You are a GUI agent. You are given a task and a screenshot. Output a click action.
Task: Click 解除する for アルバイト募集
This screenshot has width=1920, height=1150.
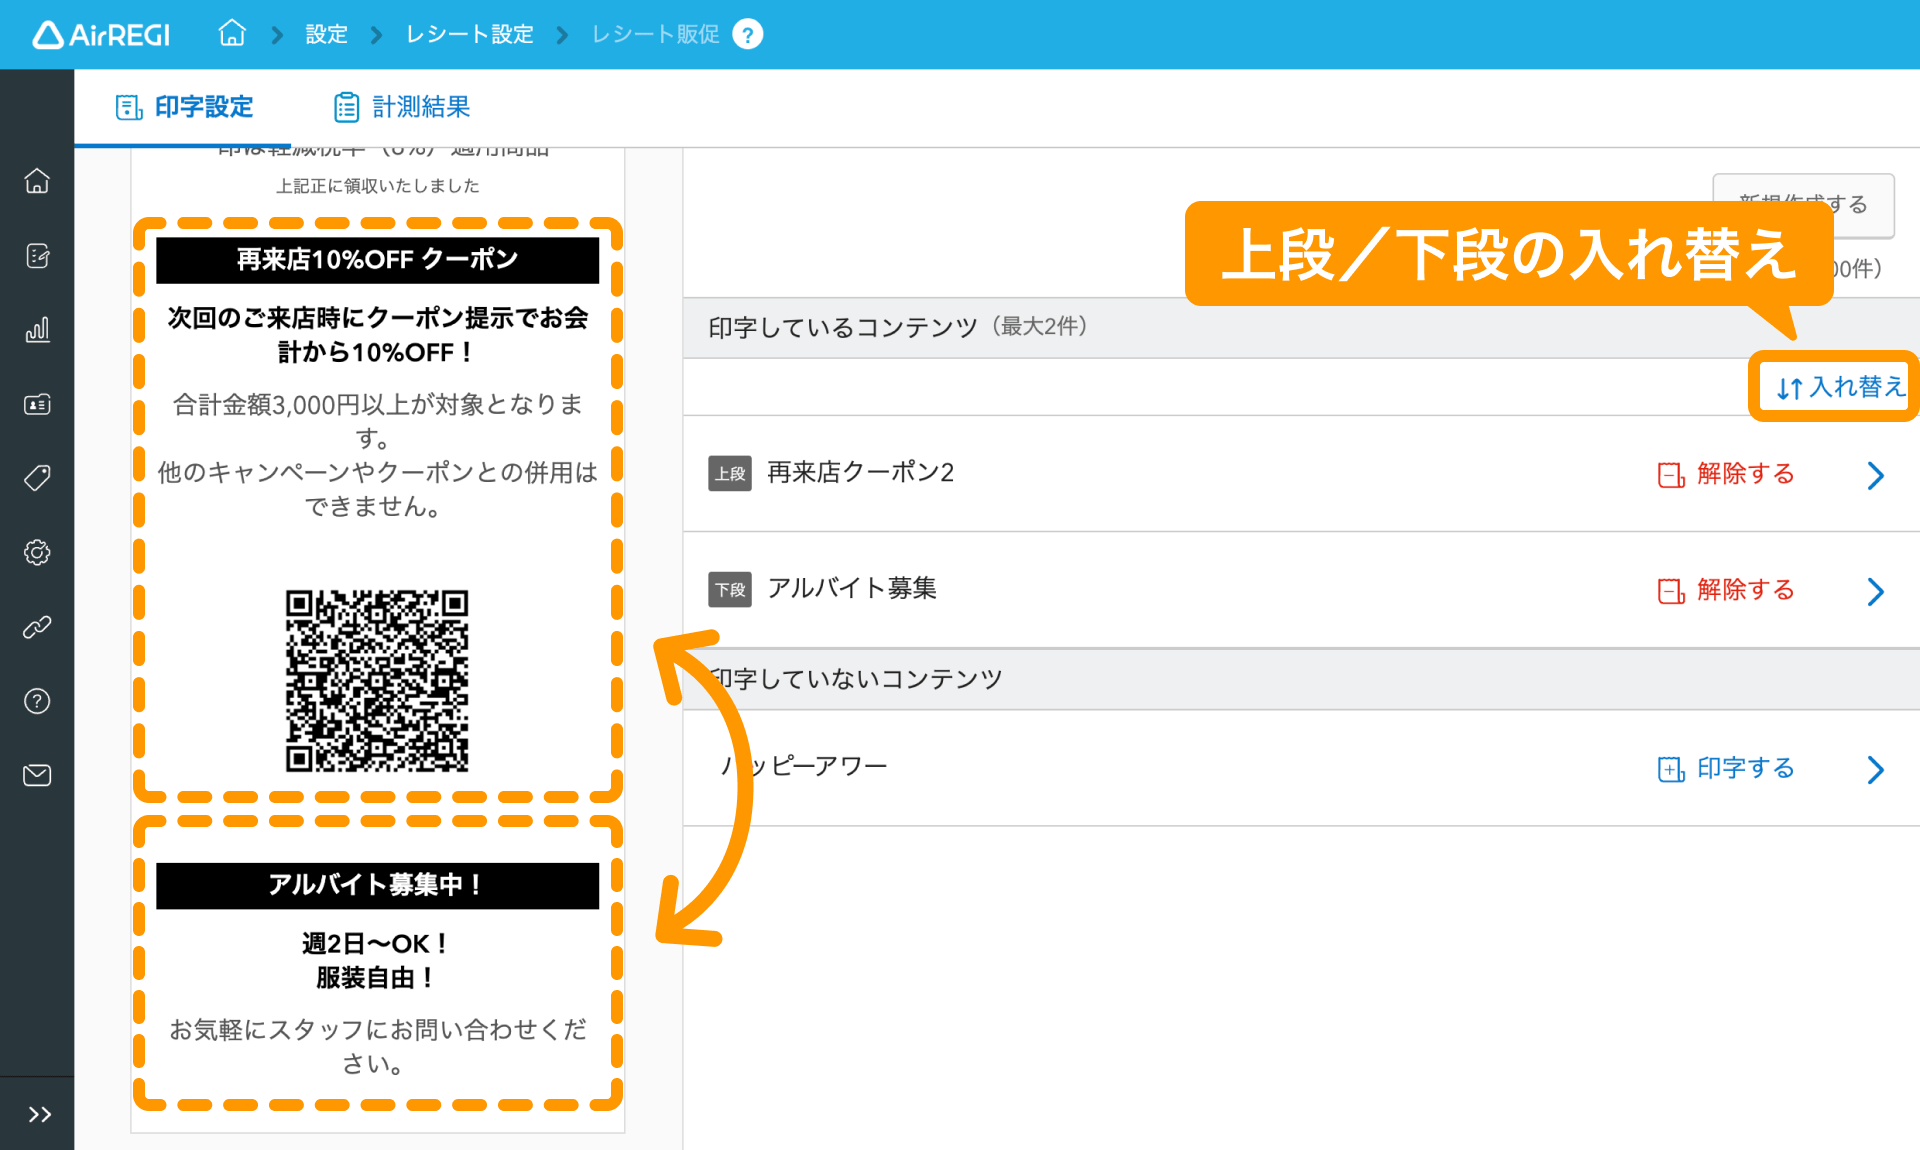tap(1726, 590)
